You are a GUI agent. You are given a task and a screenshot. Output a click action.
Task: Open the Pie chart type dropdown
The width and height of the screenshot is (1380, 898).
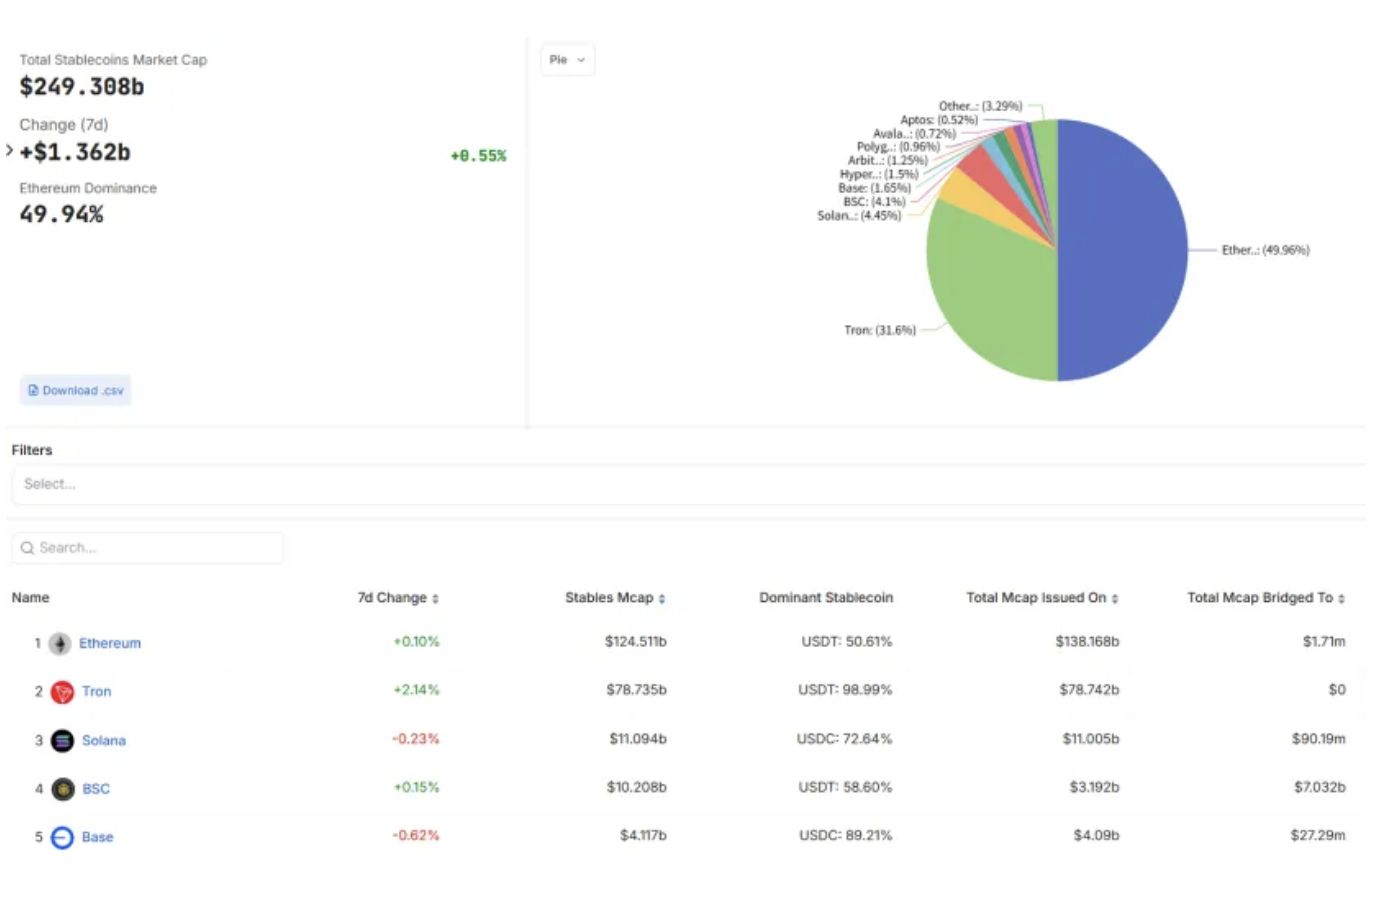pyautogui.click(x=567, y=60)
